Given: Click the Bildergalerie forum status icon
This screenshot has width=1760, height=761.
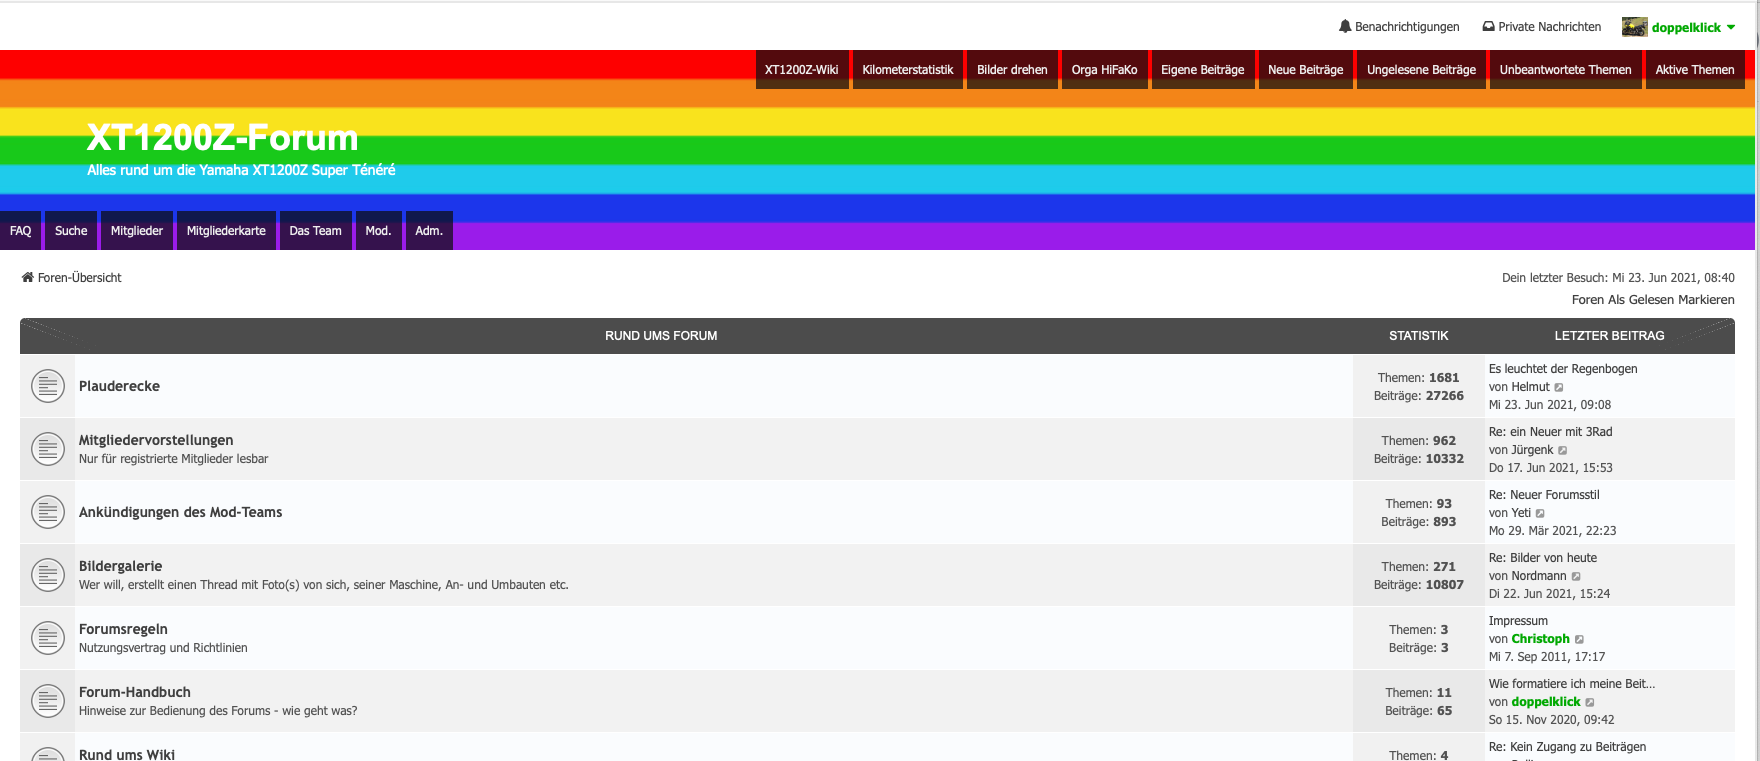Looking at the screenshot, I should tap(47, 575).
